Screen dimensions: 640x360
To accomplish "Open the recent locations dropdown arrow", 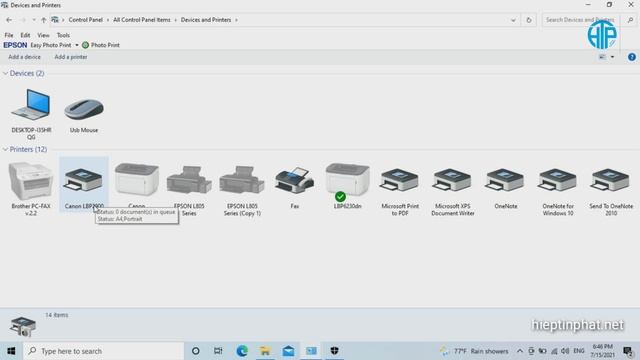I will click(34, 20).
